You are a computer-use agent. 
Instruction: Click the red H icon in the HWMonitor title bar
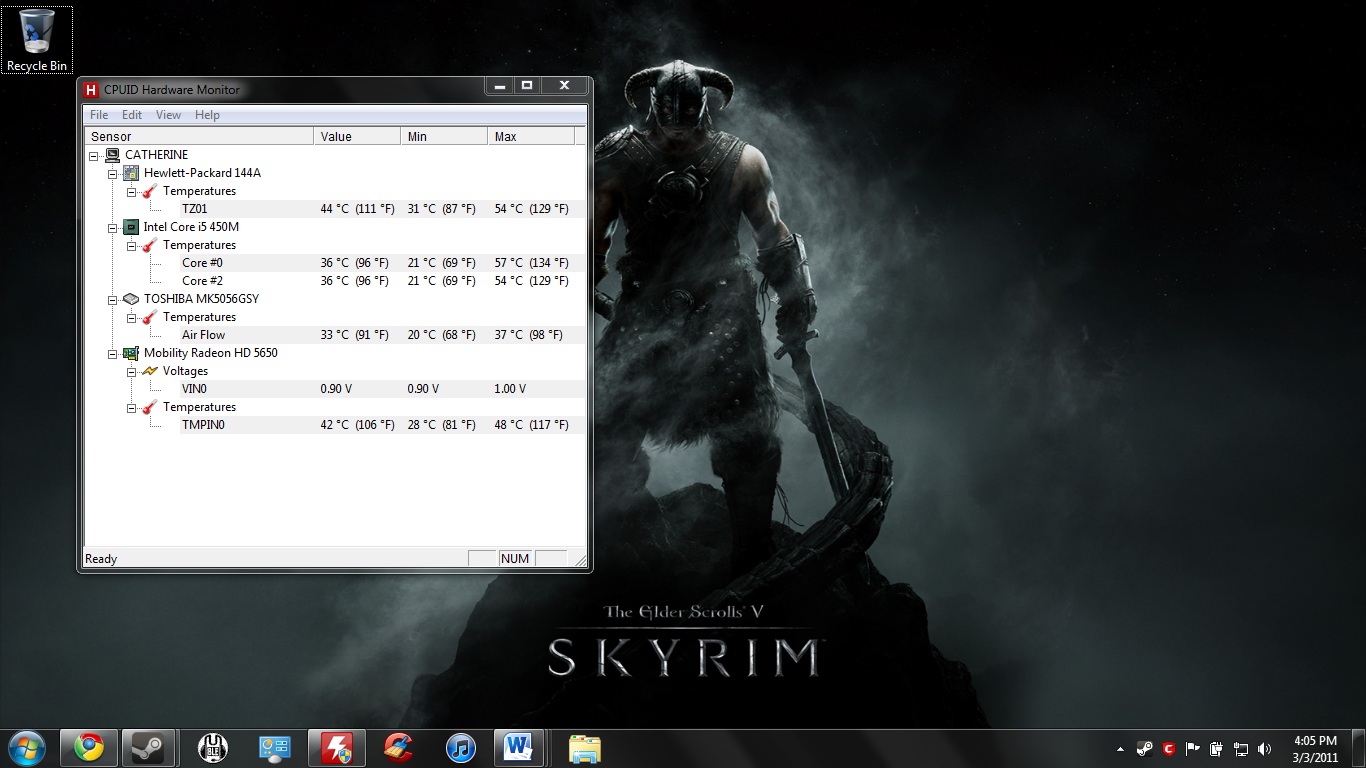point(92,90)
